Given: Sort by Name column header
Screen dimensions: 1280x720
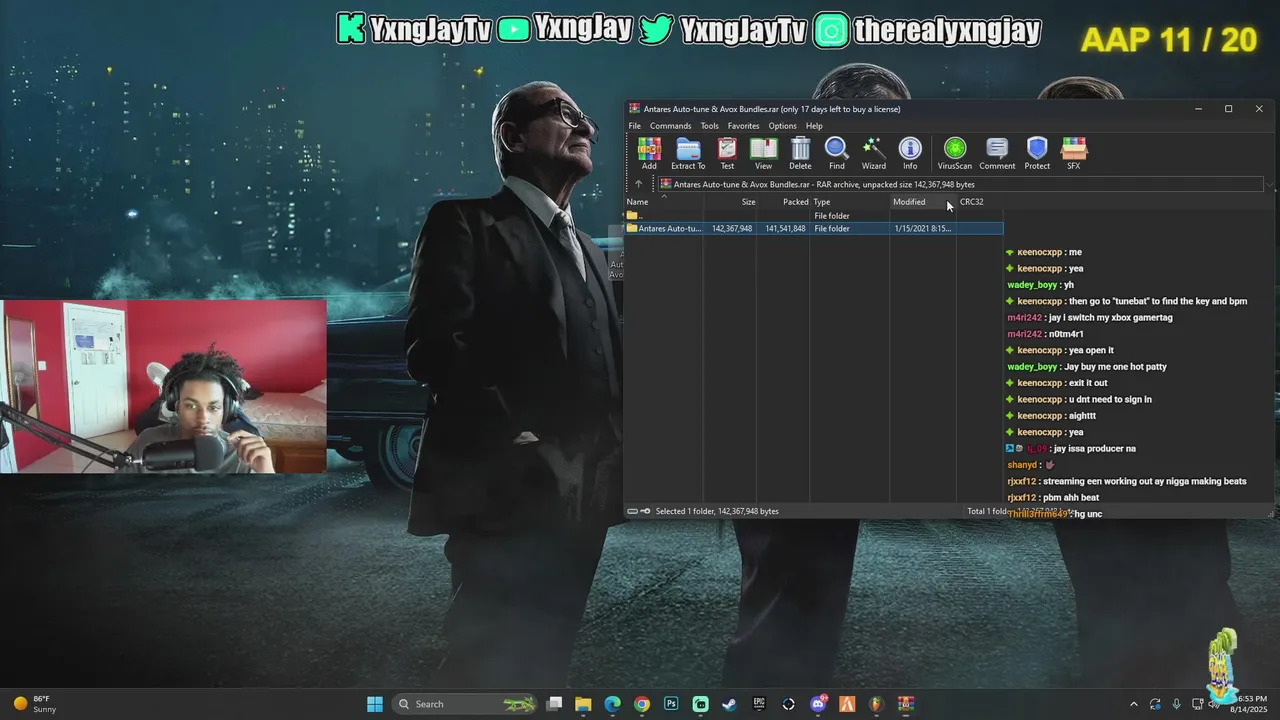Looking at the screenshot, I should 664,202.
